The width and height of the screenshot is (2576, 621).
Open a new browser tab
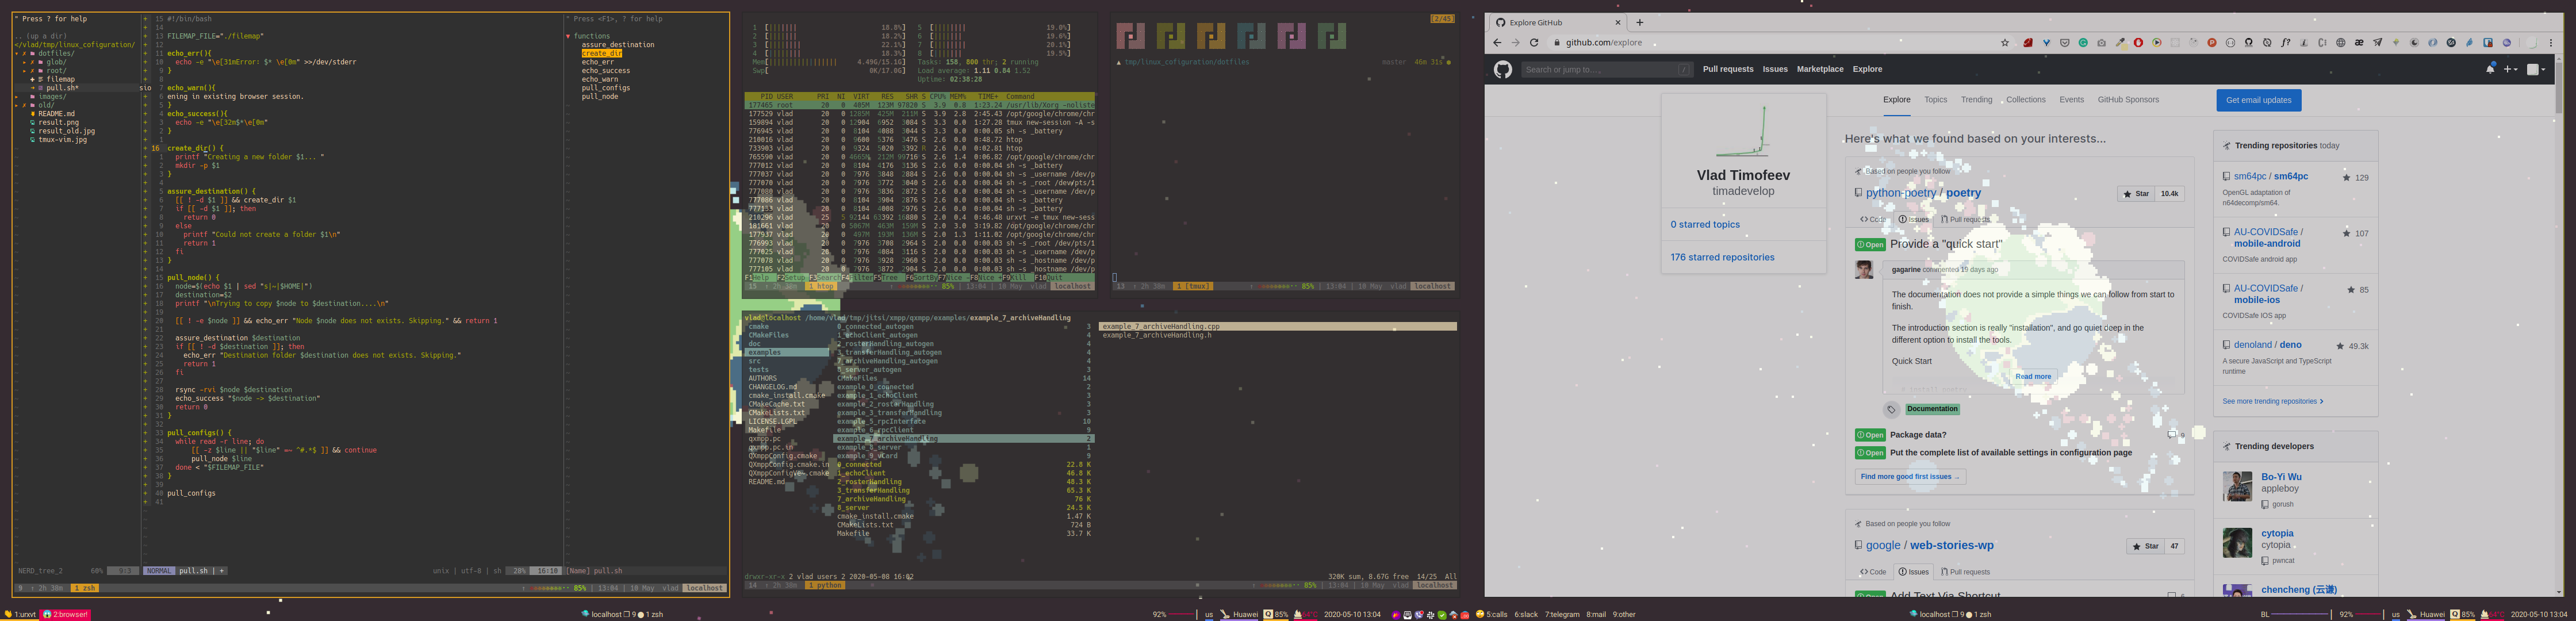[x=1640, y=22]
